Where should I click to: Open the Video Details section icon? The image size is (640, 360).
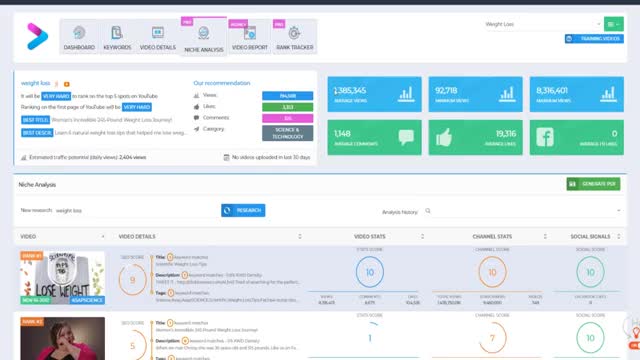pos(158,32)
